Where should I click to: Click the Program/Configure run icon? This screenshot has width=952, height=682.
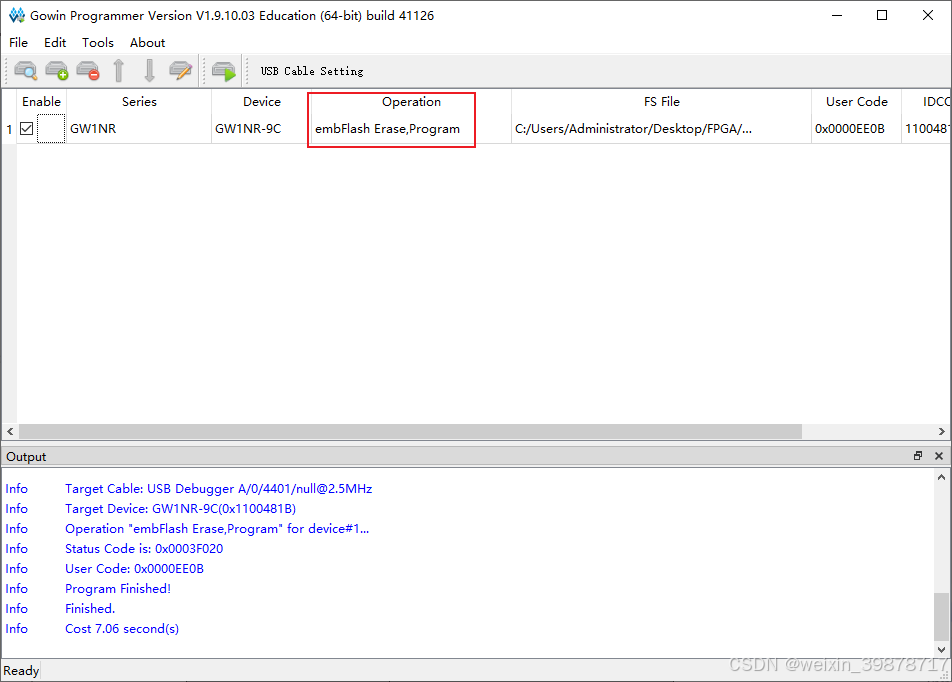224,71
